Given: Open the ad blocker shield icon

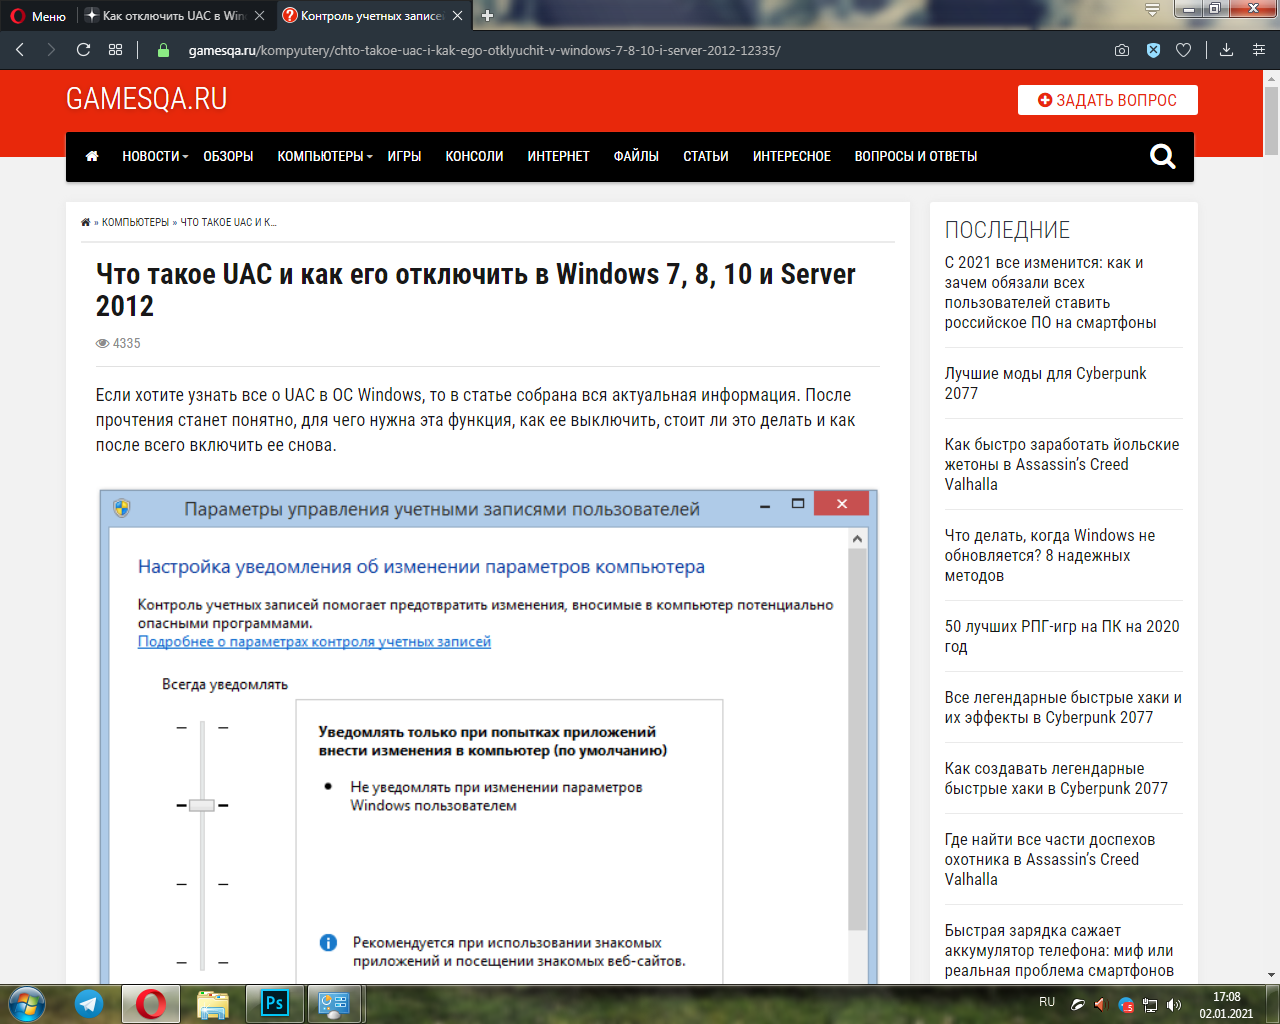Looking at the screenshot, I should [1153, 50].
